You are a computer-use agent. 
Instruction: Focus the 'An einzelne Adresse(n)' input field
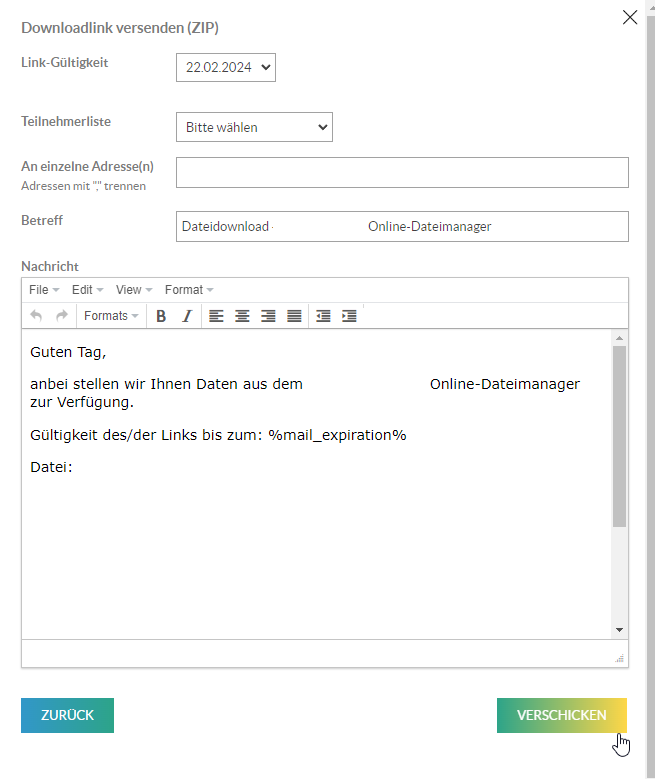[402, 172]
